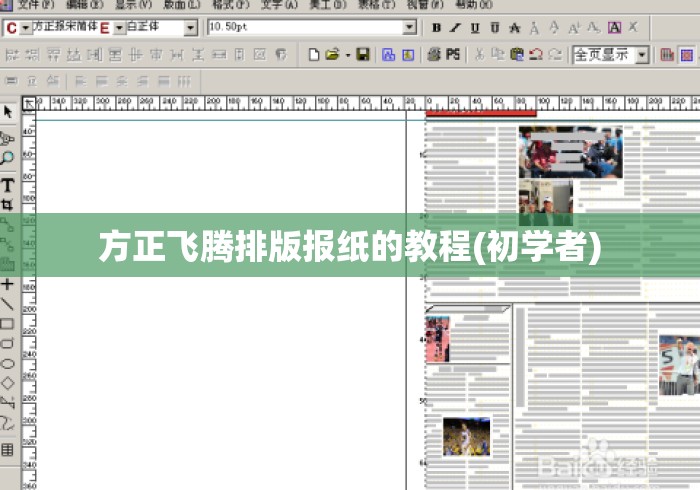Select the rotate and skew tool

pyautogui.click(x=7, y=138)
